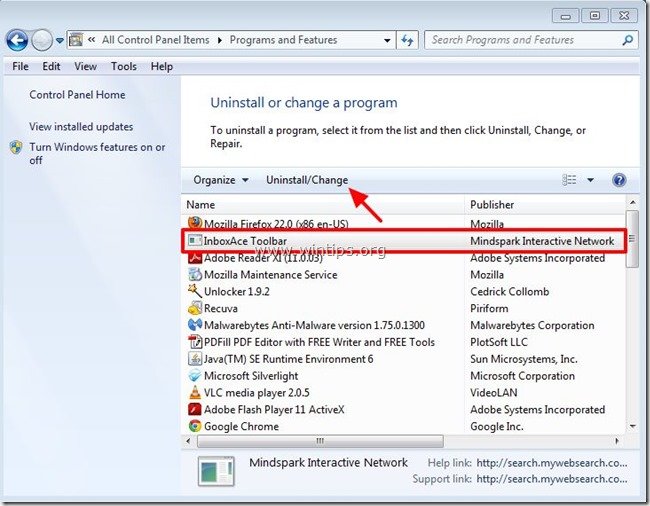
Task: Click the Control Panel address bar icon
Action: click(76, 40)
